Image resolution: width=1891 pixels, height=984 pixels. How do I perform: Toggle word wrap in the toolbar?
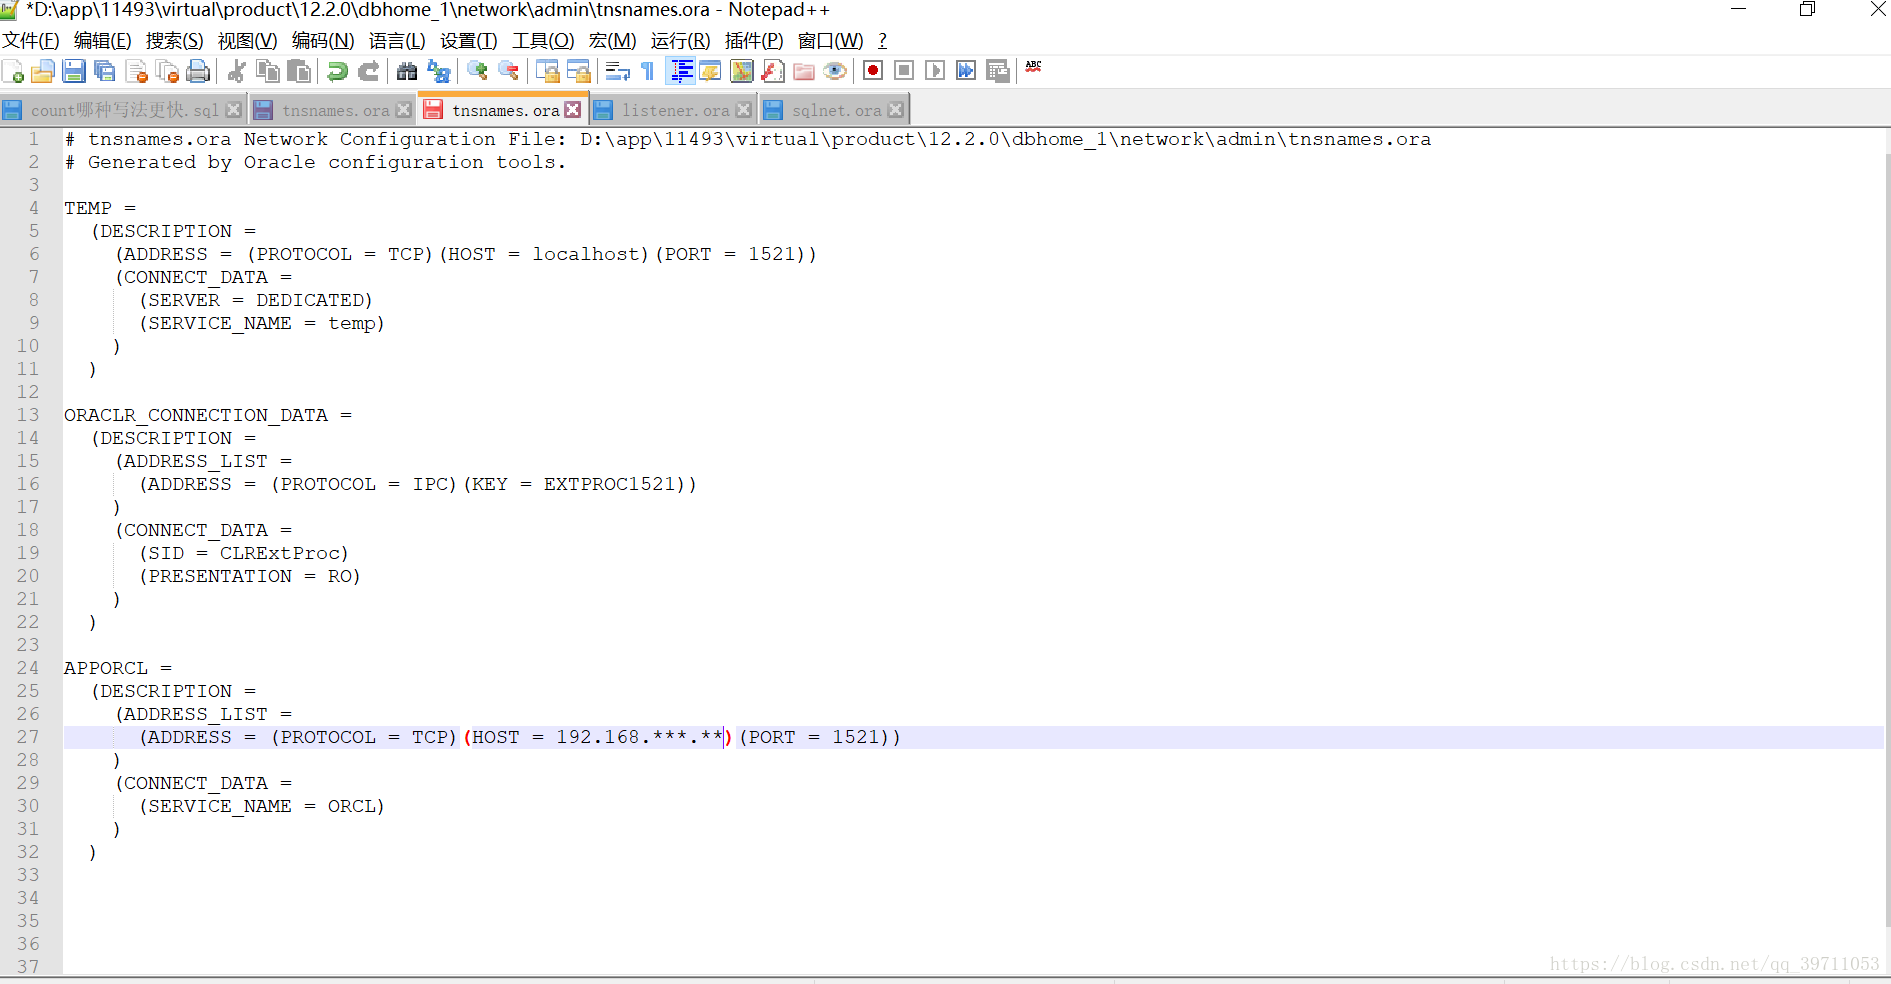point(617,71)
